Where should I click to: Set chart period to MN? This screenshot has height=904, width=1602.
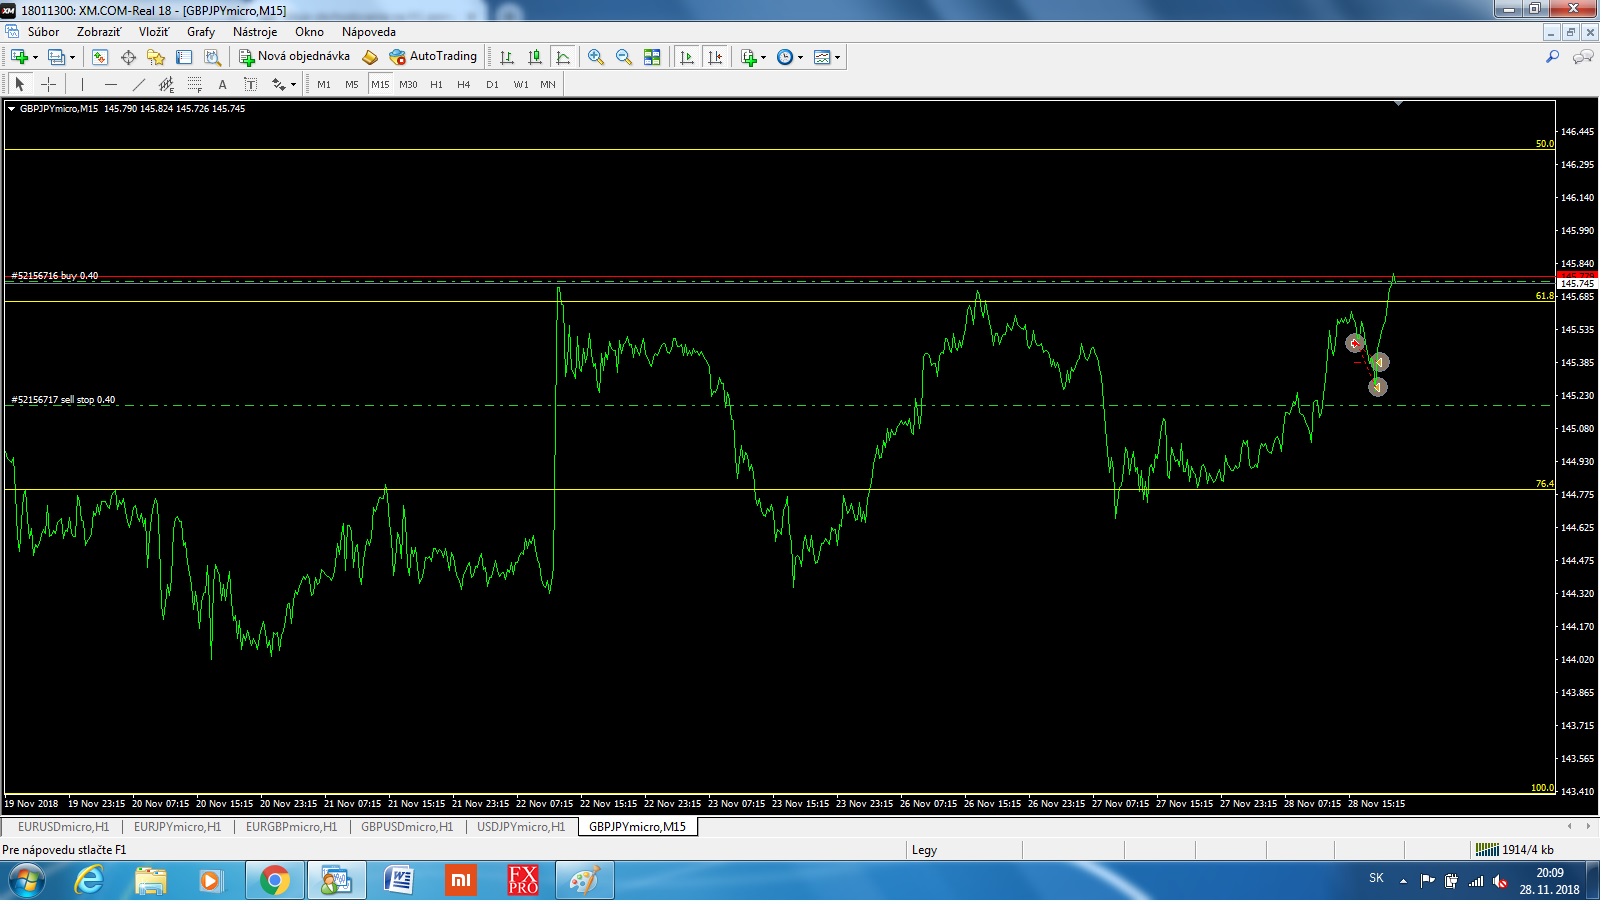(x=548, y=85)
